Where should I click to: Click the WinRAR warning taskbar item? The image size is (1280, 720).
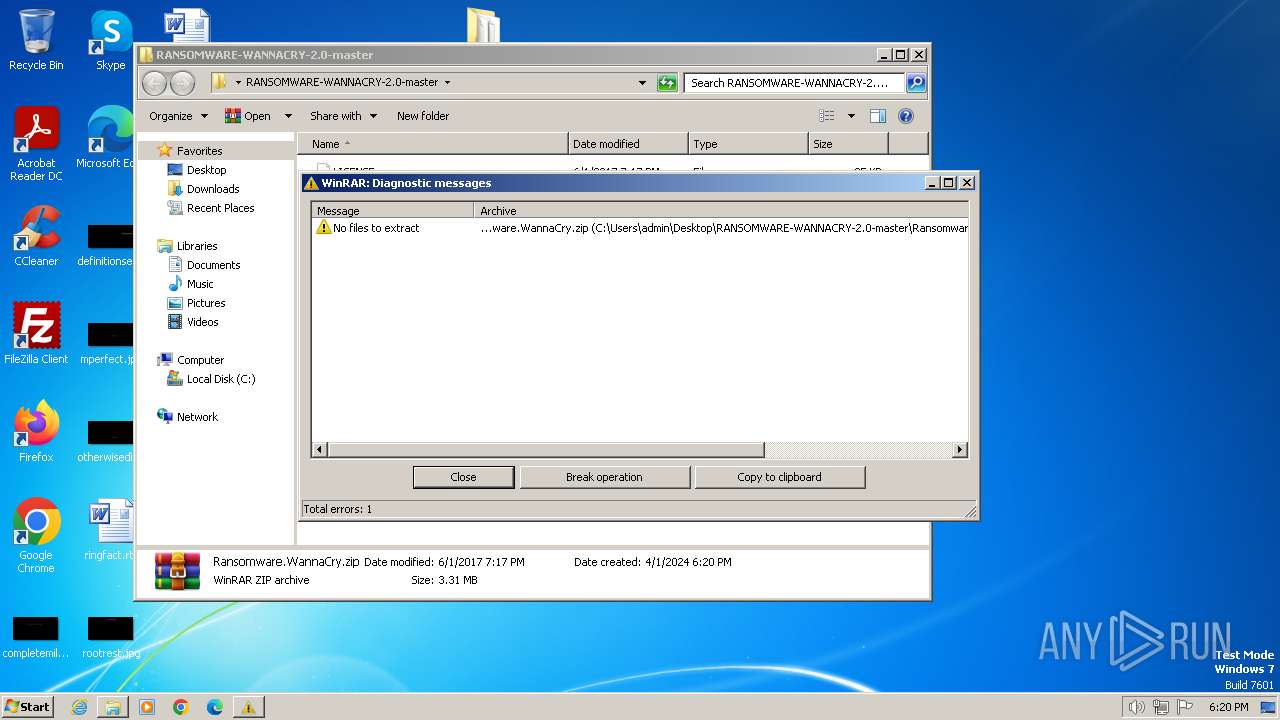[248, 707]
